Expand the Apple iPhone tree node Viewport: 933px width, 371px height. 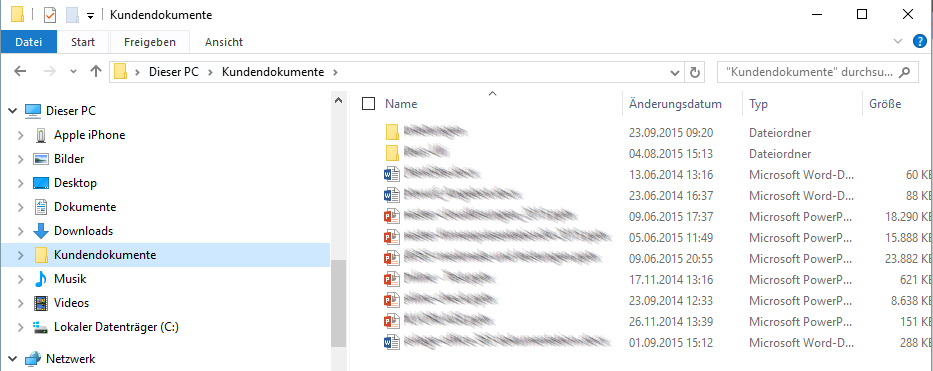(x=21, y=135)
